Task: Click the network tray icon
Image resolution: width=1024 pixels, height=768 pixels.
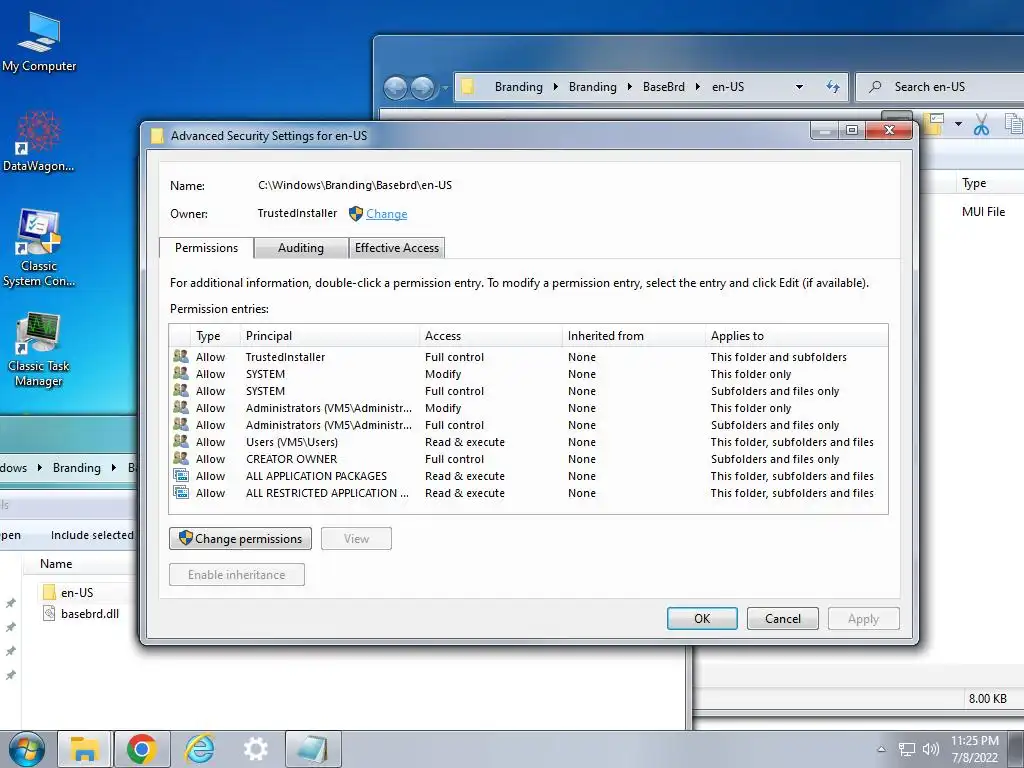Action: click(906, 749)
